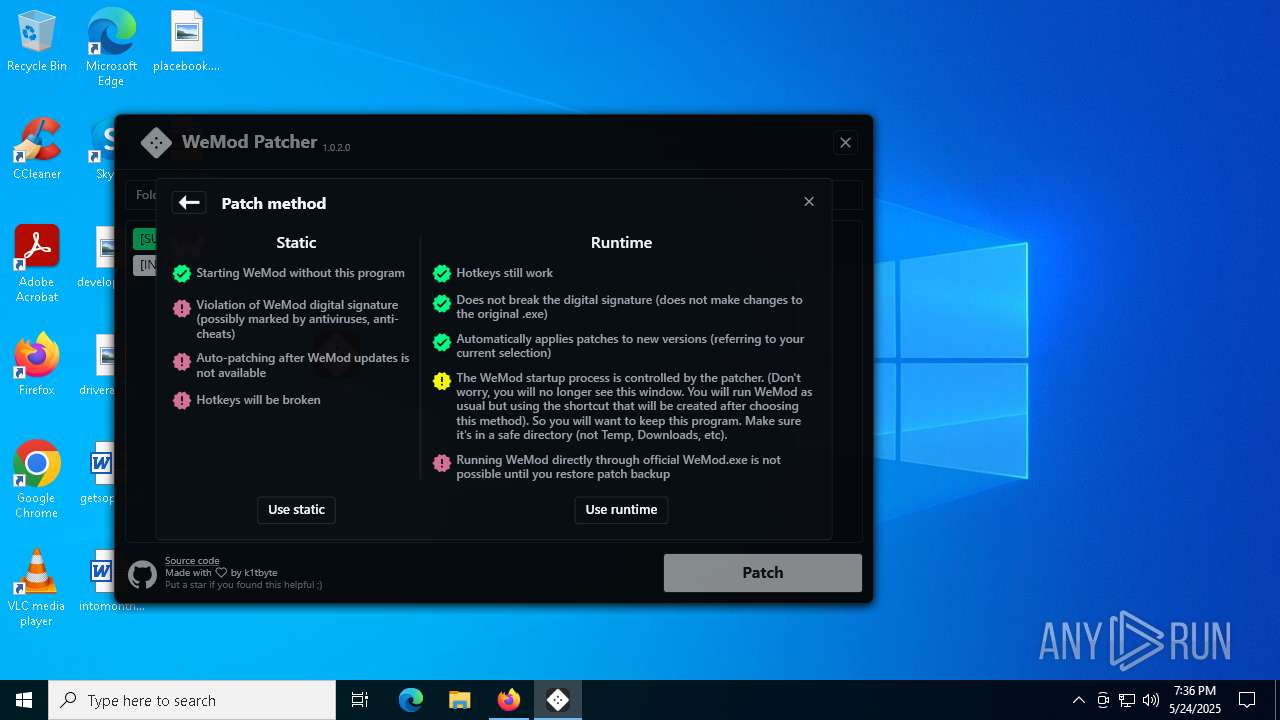
Task: Click the WeMod Patcher logo icon
Action: point(156,143)
